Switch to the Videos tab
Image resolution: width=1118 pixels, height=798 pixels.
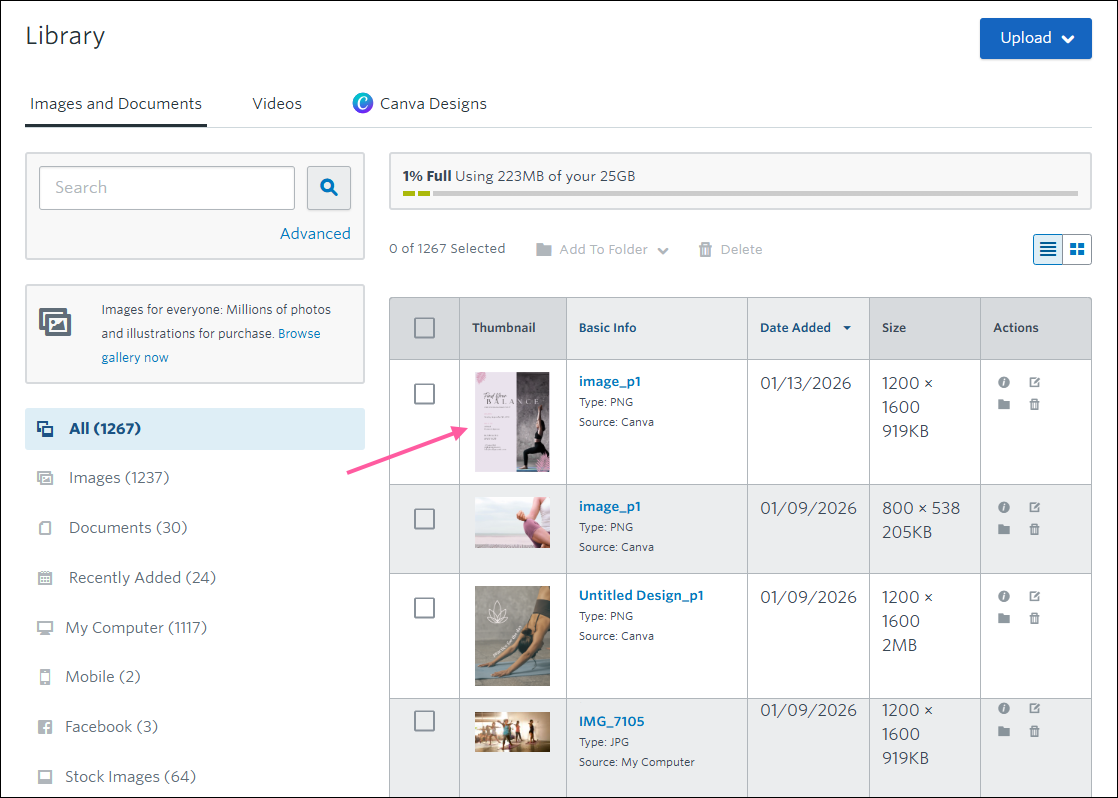coord(277,103)
